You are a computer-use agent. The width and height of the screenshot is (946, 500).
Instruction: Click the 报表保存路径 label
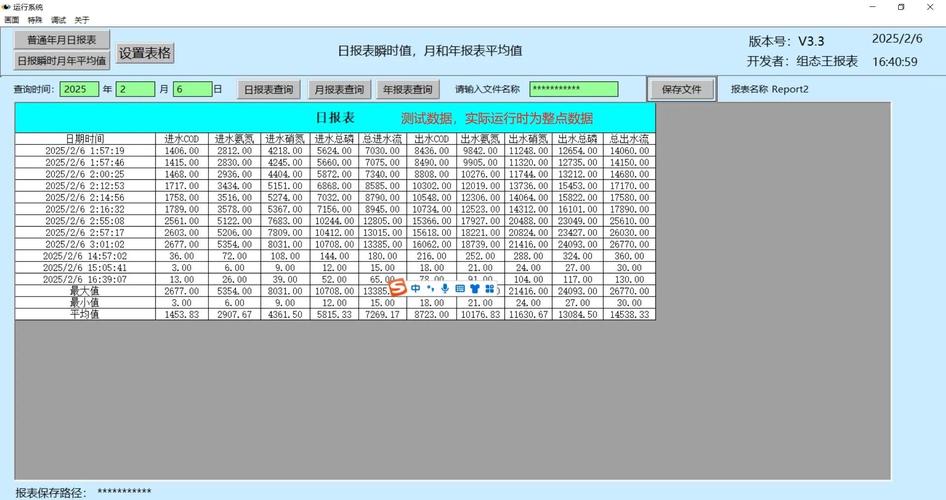tap(51, 492)
